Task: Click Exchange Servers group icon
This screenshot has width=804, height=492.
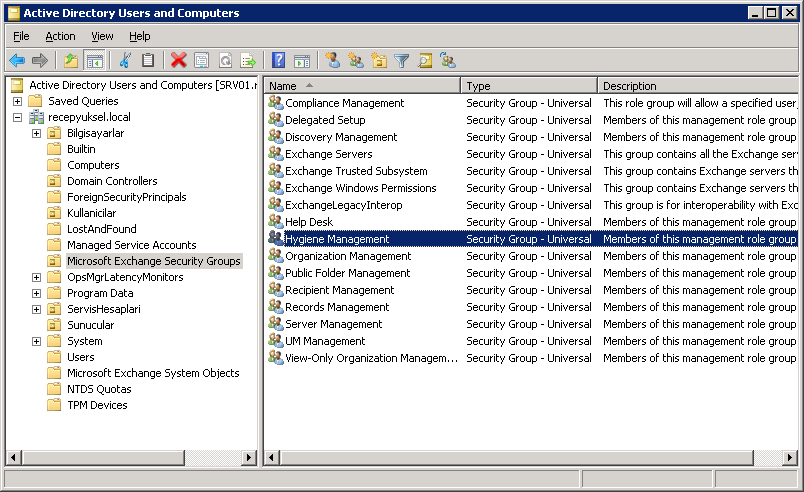Action: tap(275, 154)
